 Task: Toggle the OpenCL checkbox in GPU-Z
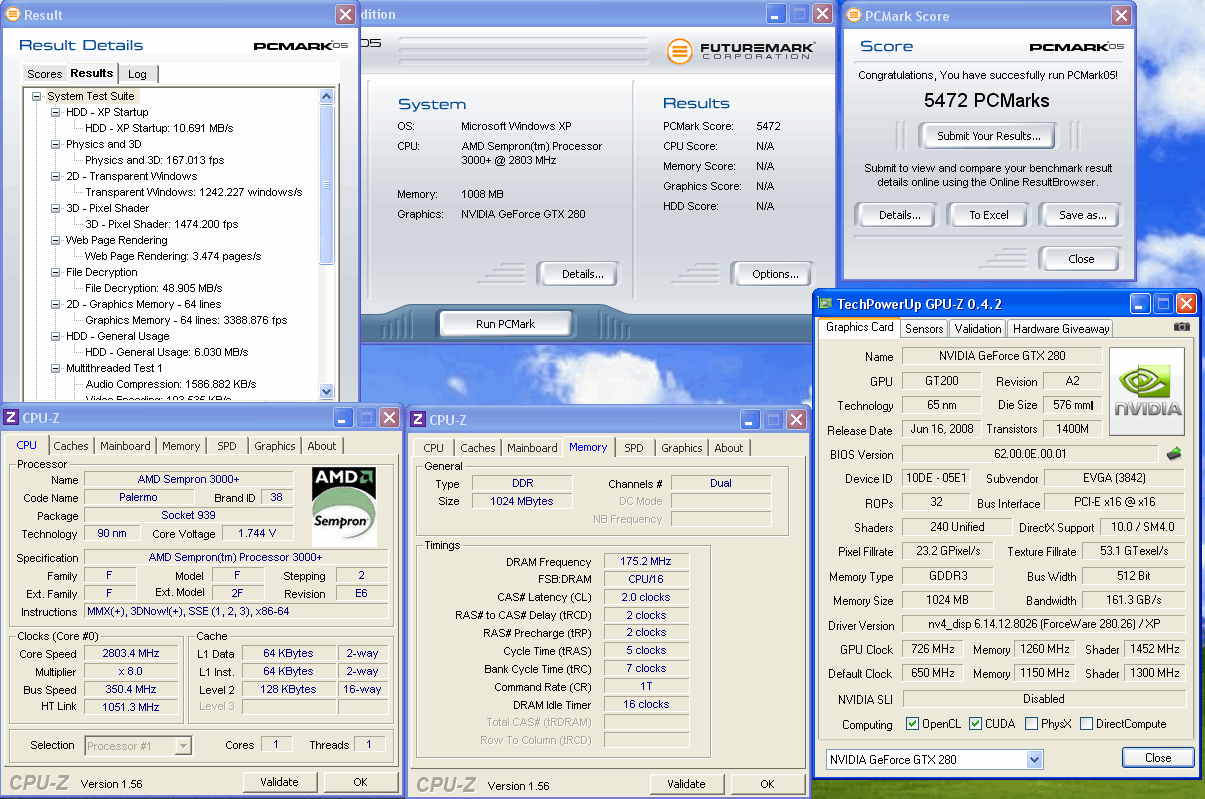912,724
